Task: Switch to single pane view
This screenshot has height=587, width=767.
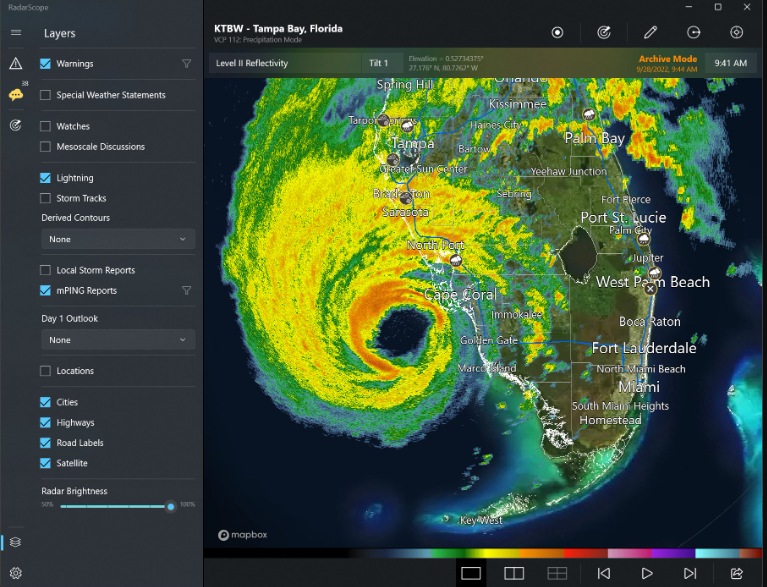Action: tap(471, 573)
